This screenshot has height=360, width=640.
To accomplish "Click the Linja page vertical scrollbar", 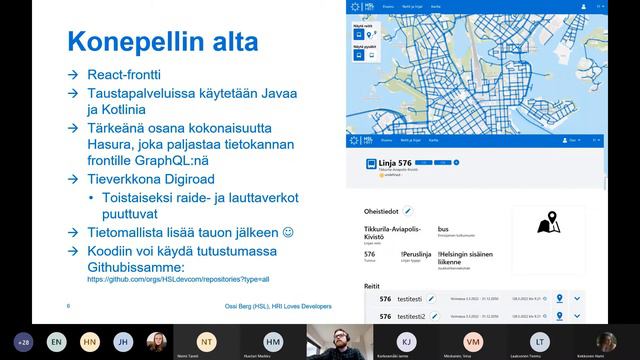I will 605,184.
